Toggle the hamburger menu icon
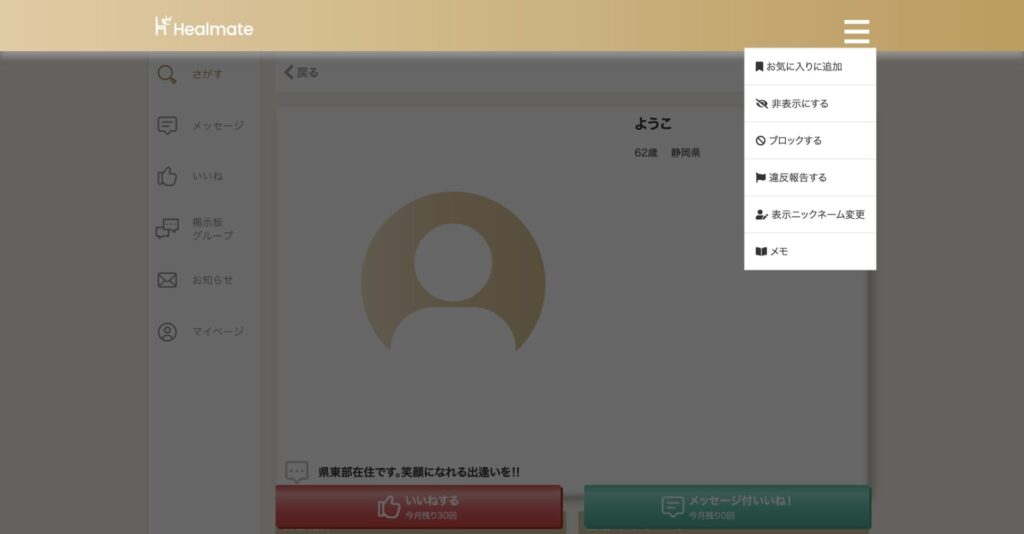The width and height of the screenshot is (1024, 534). 856,31
